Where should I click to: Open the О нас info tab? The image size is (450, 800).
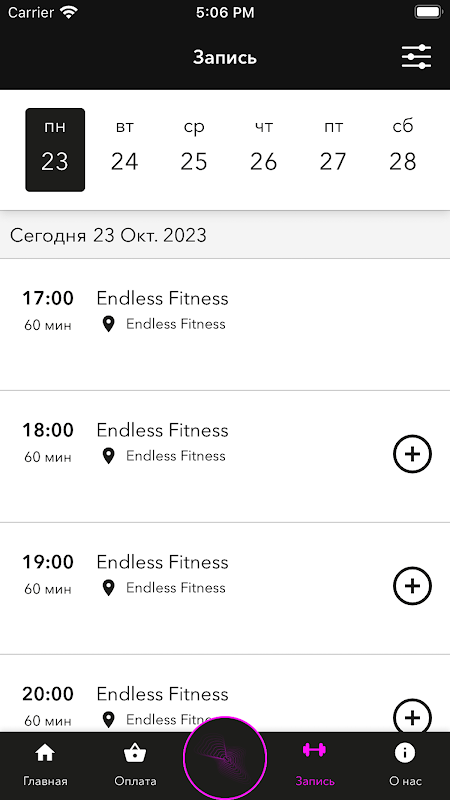point(405,764)
